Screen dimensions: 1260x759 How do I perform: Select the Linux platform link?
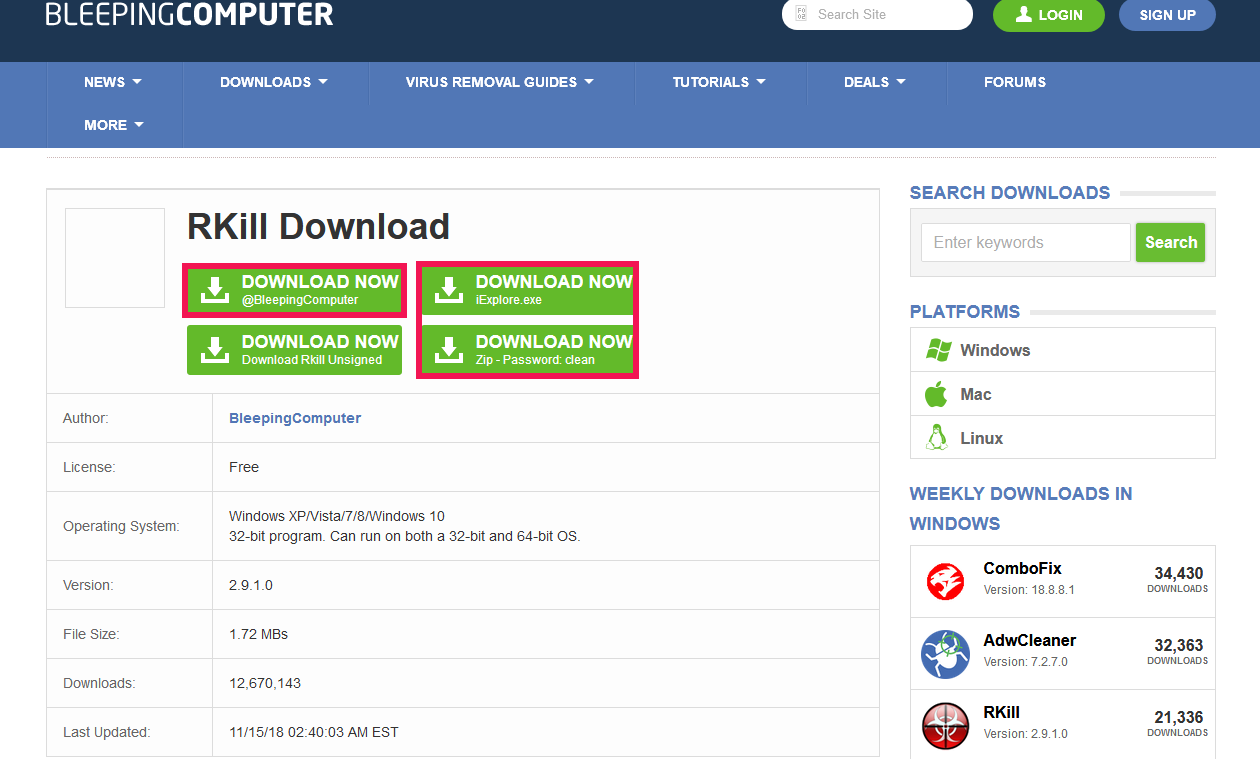pos(982,438)
